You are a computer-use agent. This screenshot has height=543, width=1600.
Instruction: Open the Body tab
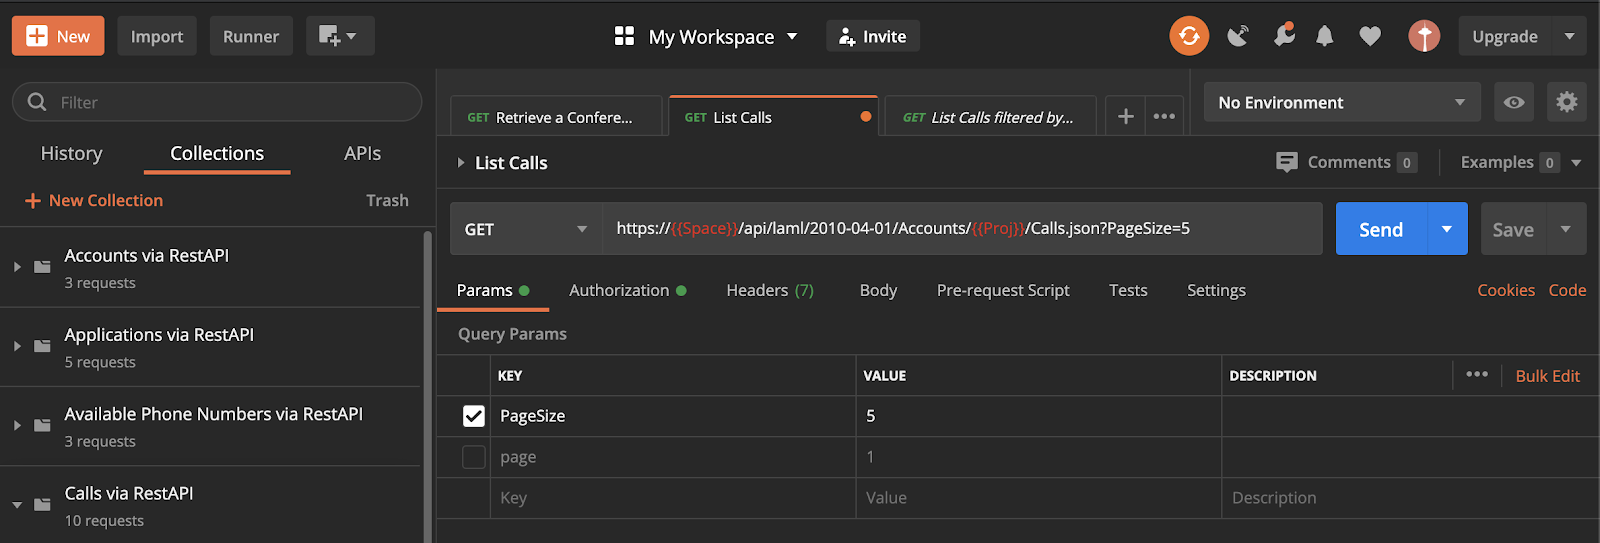(x=878, y=290)
